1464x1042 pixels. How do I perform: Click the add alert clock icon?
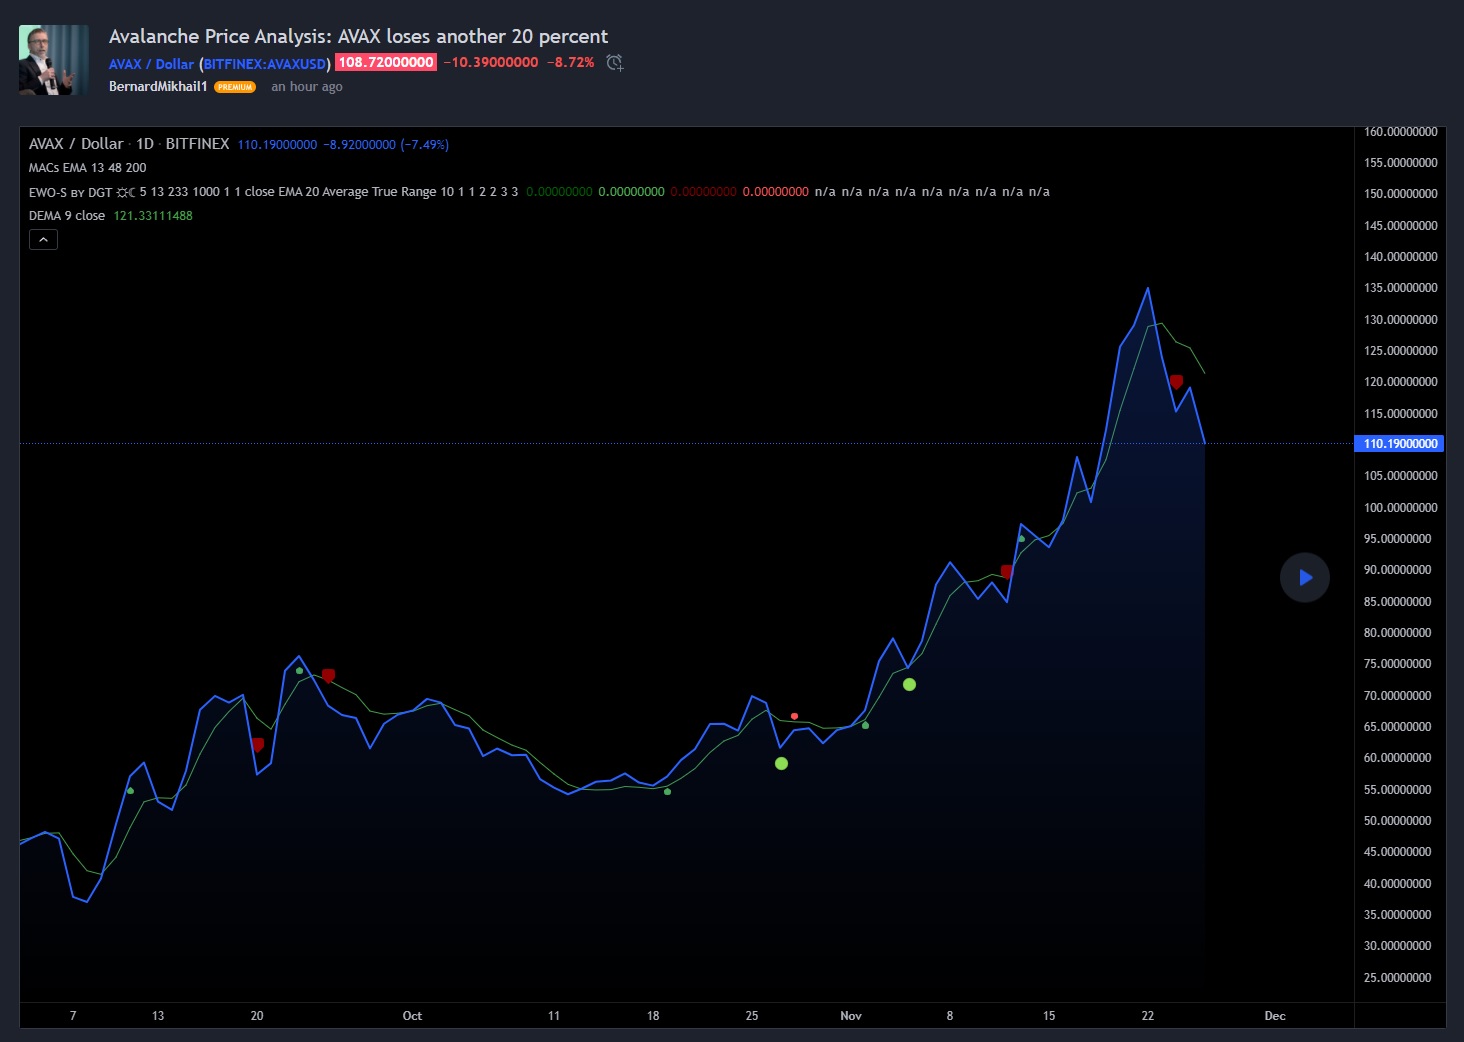615,63
